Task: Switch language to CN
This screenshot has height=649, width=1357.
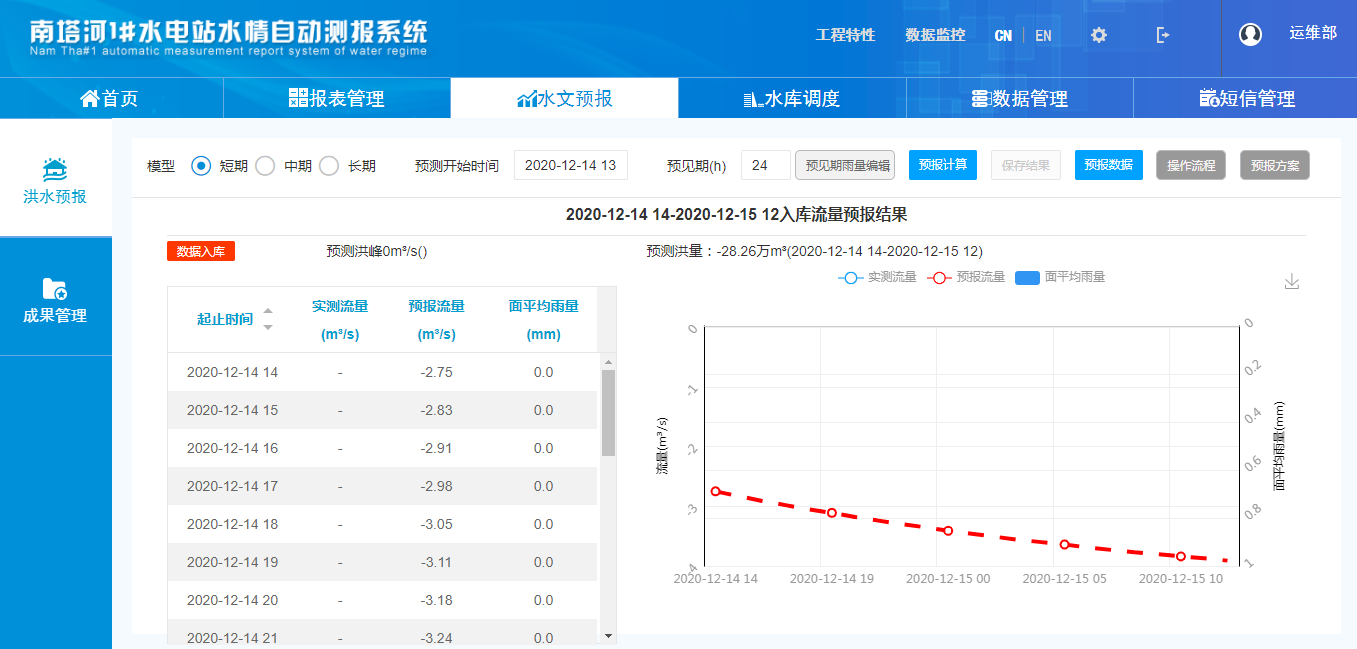Action: click(x=1003, y=35)
